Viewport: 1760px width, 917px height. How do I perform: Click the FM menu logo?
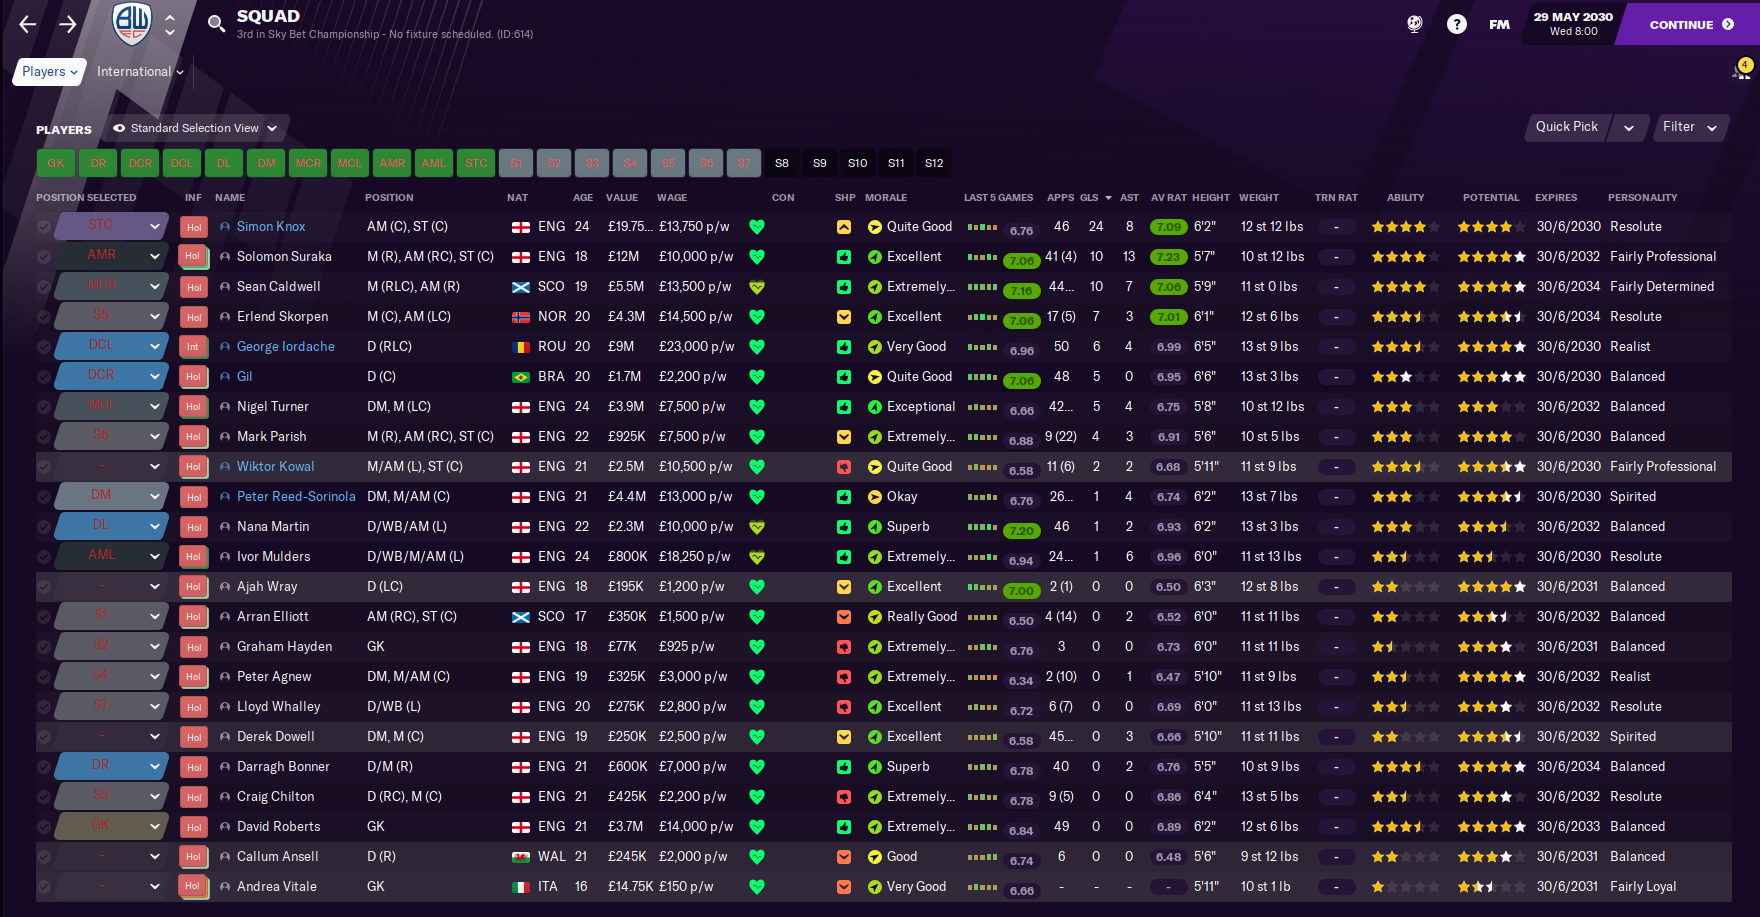(x=1499, y=24)
